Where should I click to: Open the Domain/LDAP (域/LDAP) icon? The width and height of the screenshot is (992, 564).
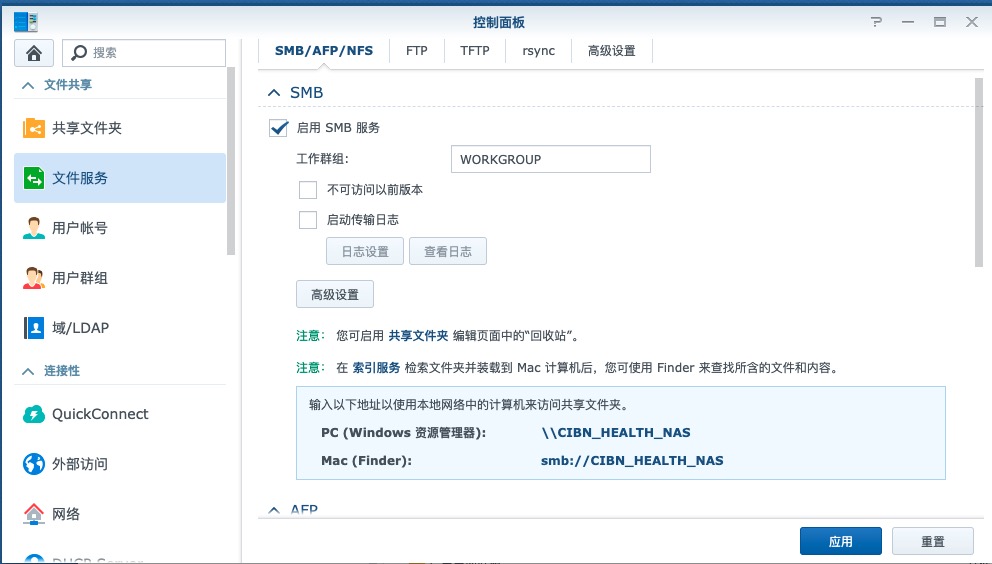(x=34, y=328)
